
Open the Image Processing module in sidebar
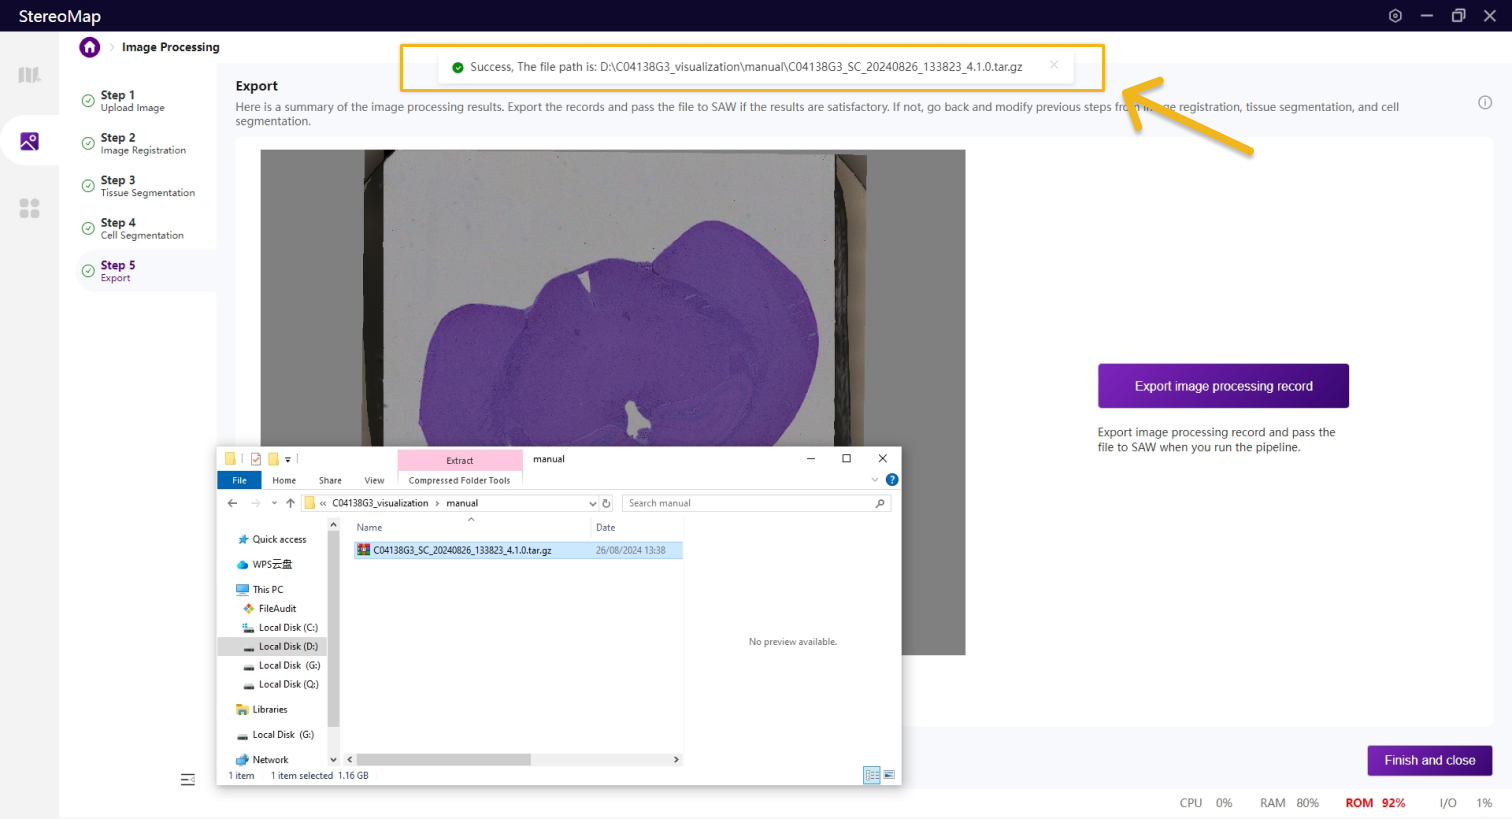point(29,141)
